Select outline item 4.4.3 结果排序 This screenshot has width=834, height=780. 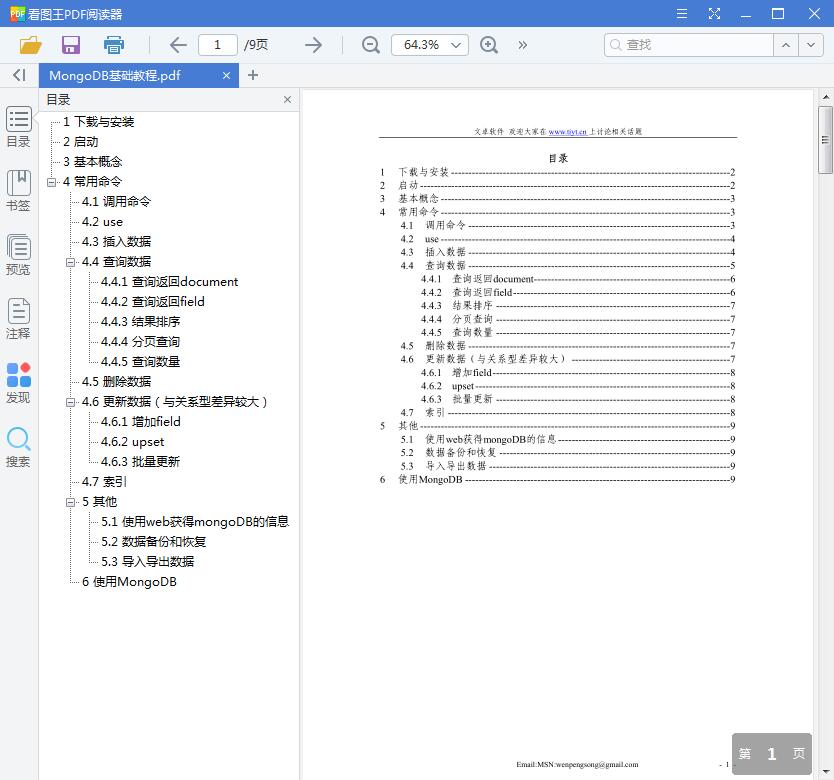point(140,322)
